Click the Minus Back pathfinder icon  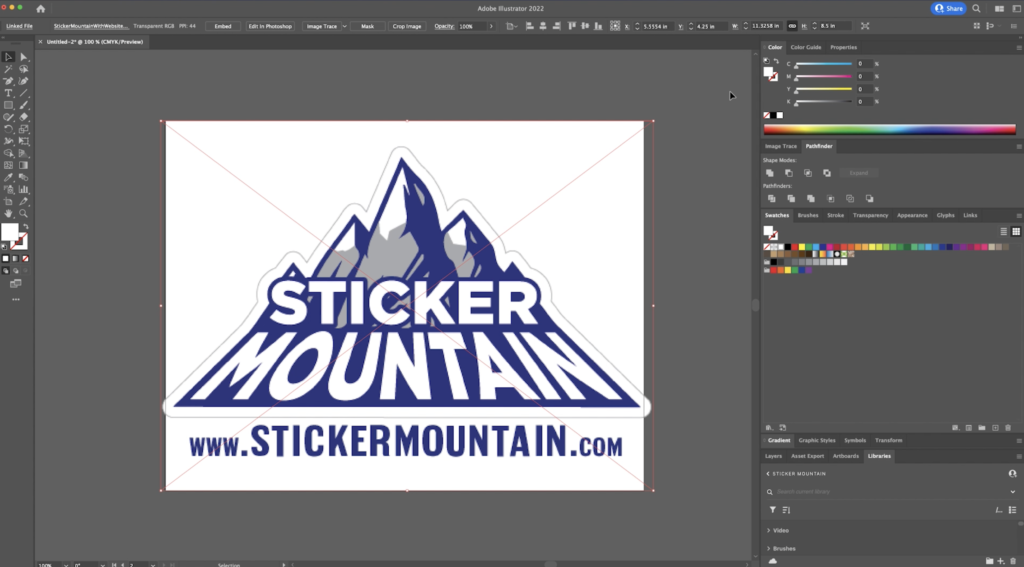pyautogui.click(x=869, y=199)
